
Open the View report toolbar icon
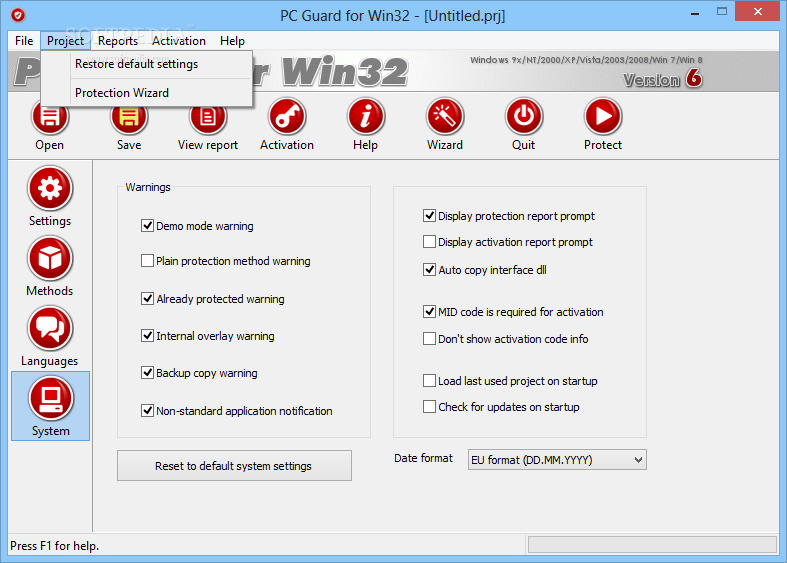click(208, 119)
